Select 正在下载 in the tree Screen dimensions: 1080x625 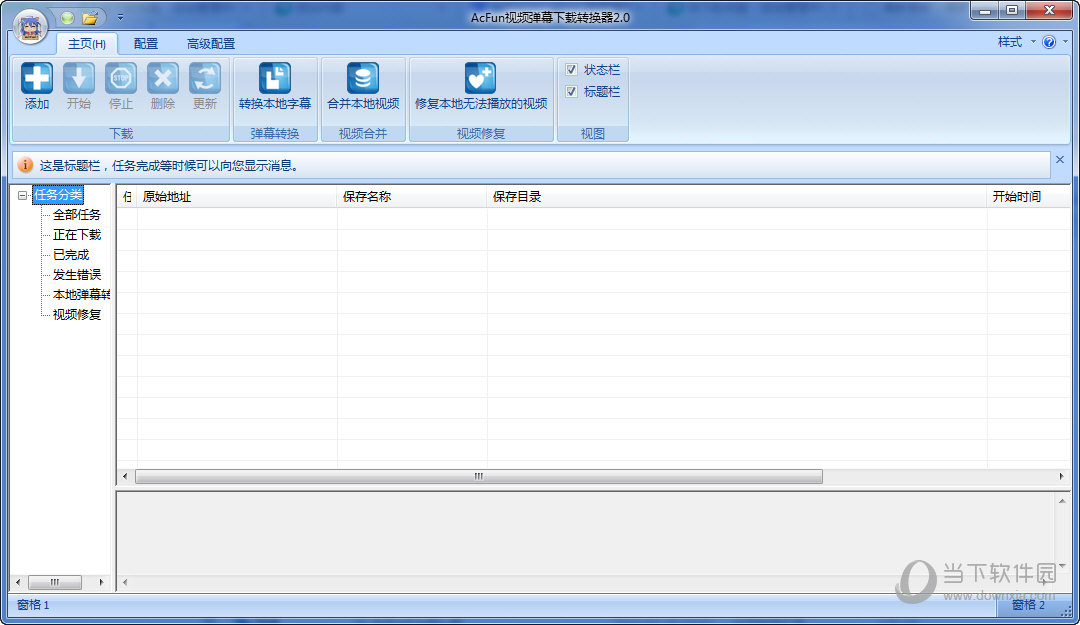[x=76, y=235]
